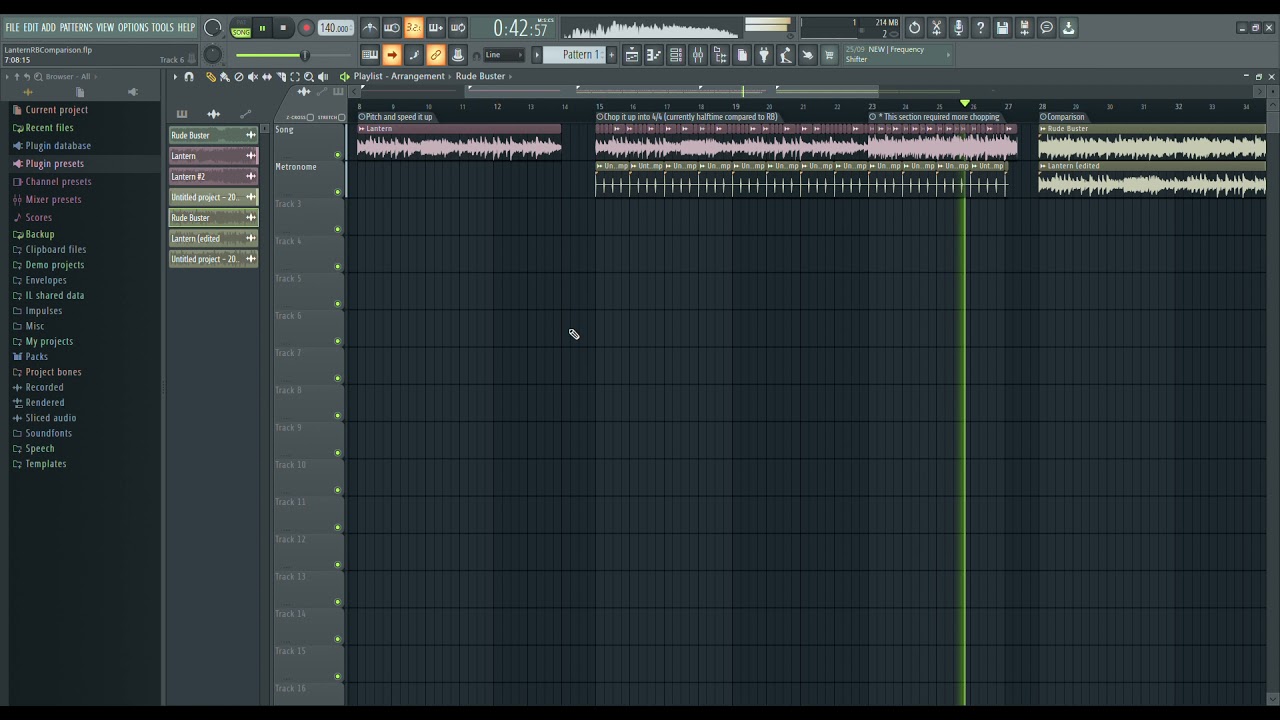The image size is (1280, 720).
Task: Open the audio editor scissors icon
Action: click(x=936, y=28)
